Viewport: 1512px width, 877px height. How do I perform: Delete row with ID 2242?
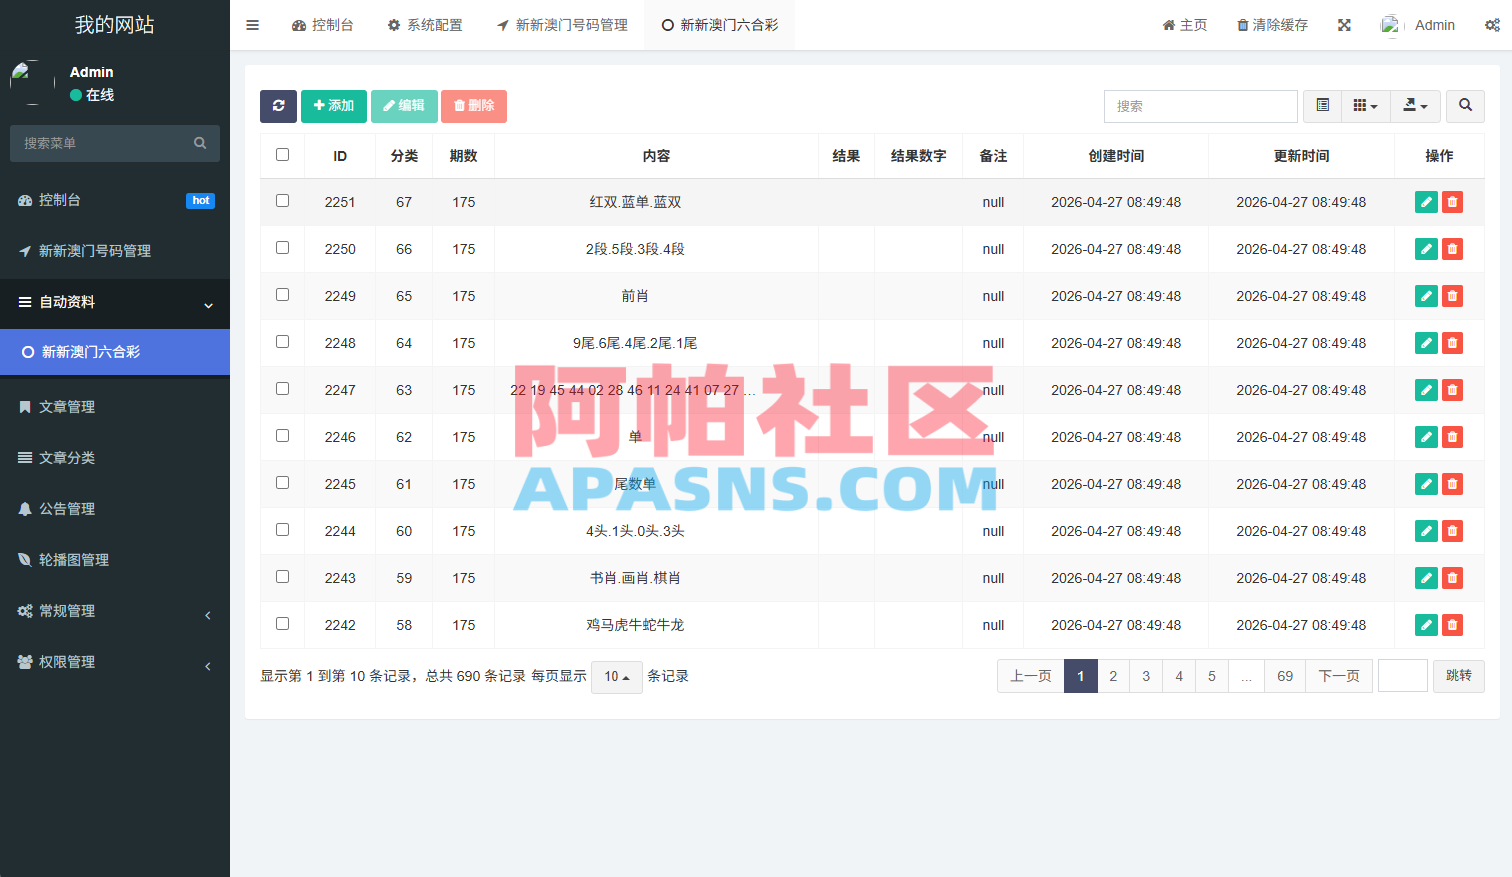[x=1452, y=625]
